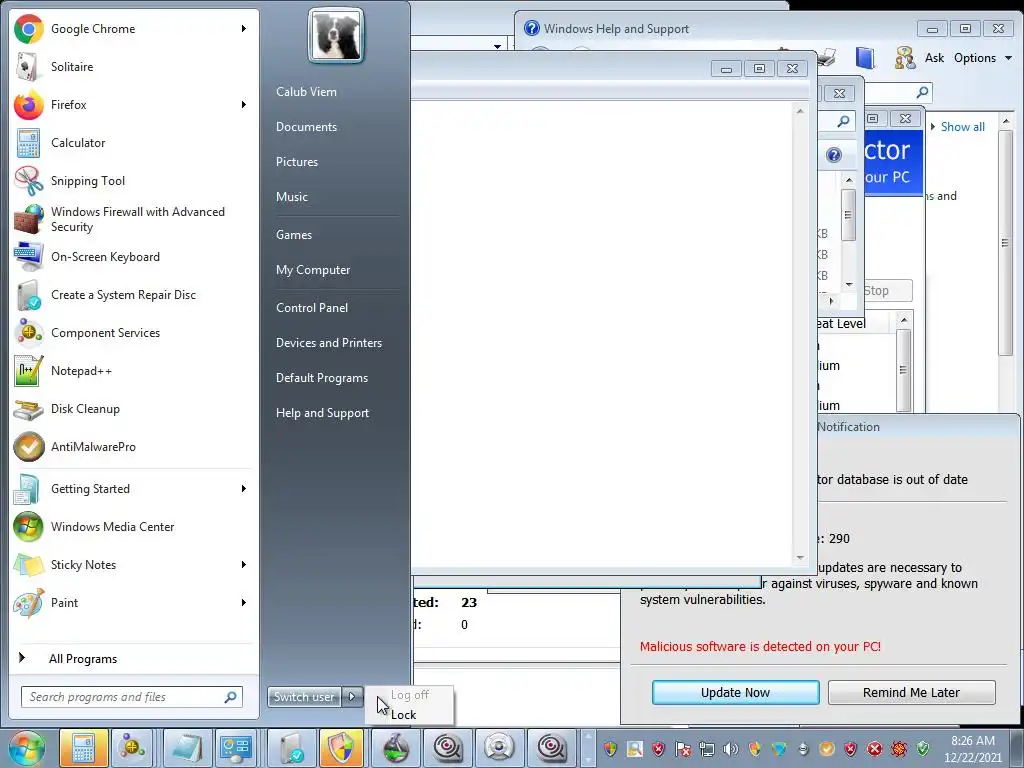Open Devices and Printers
Image resolution: width=1024 pixels, height=768 pixels.
coord(328,343)
